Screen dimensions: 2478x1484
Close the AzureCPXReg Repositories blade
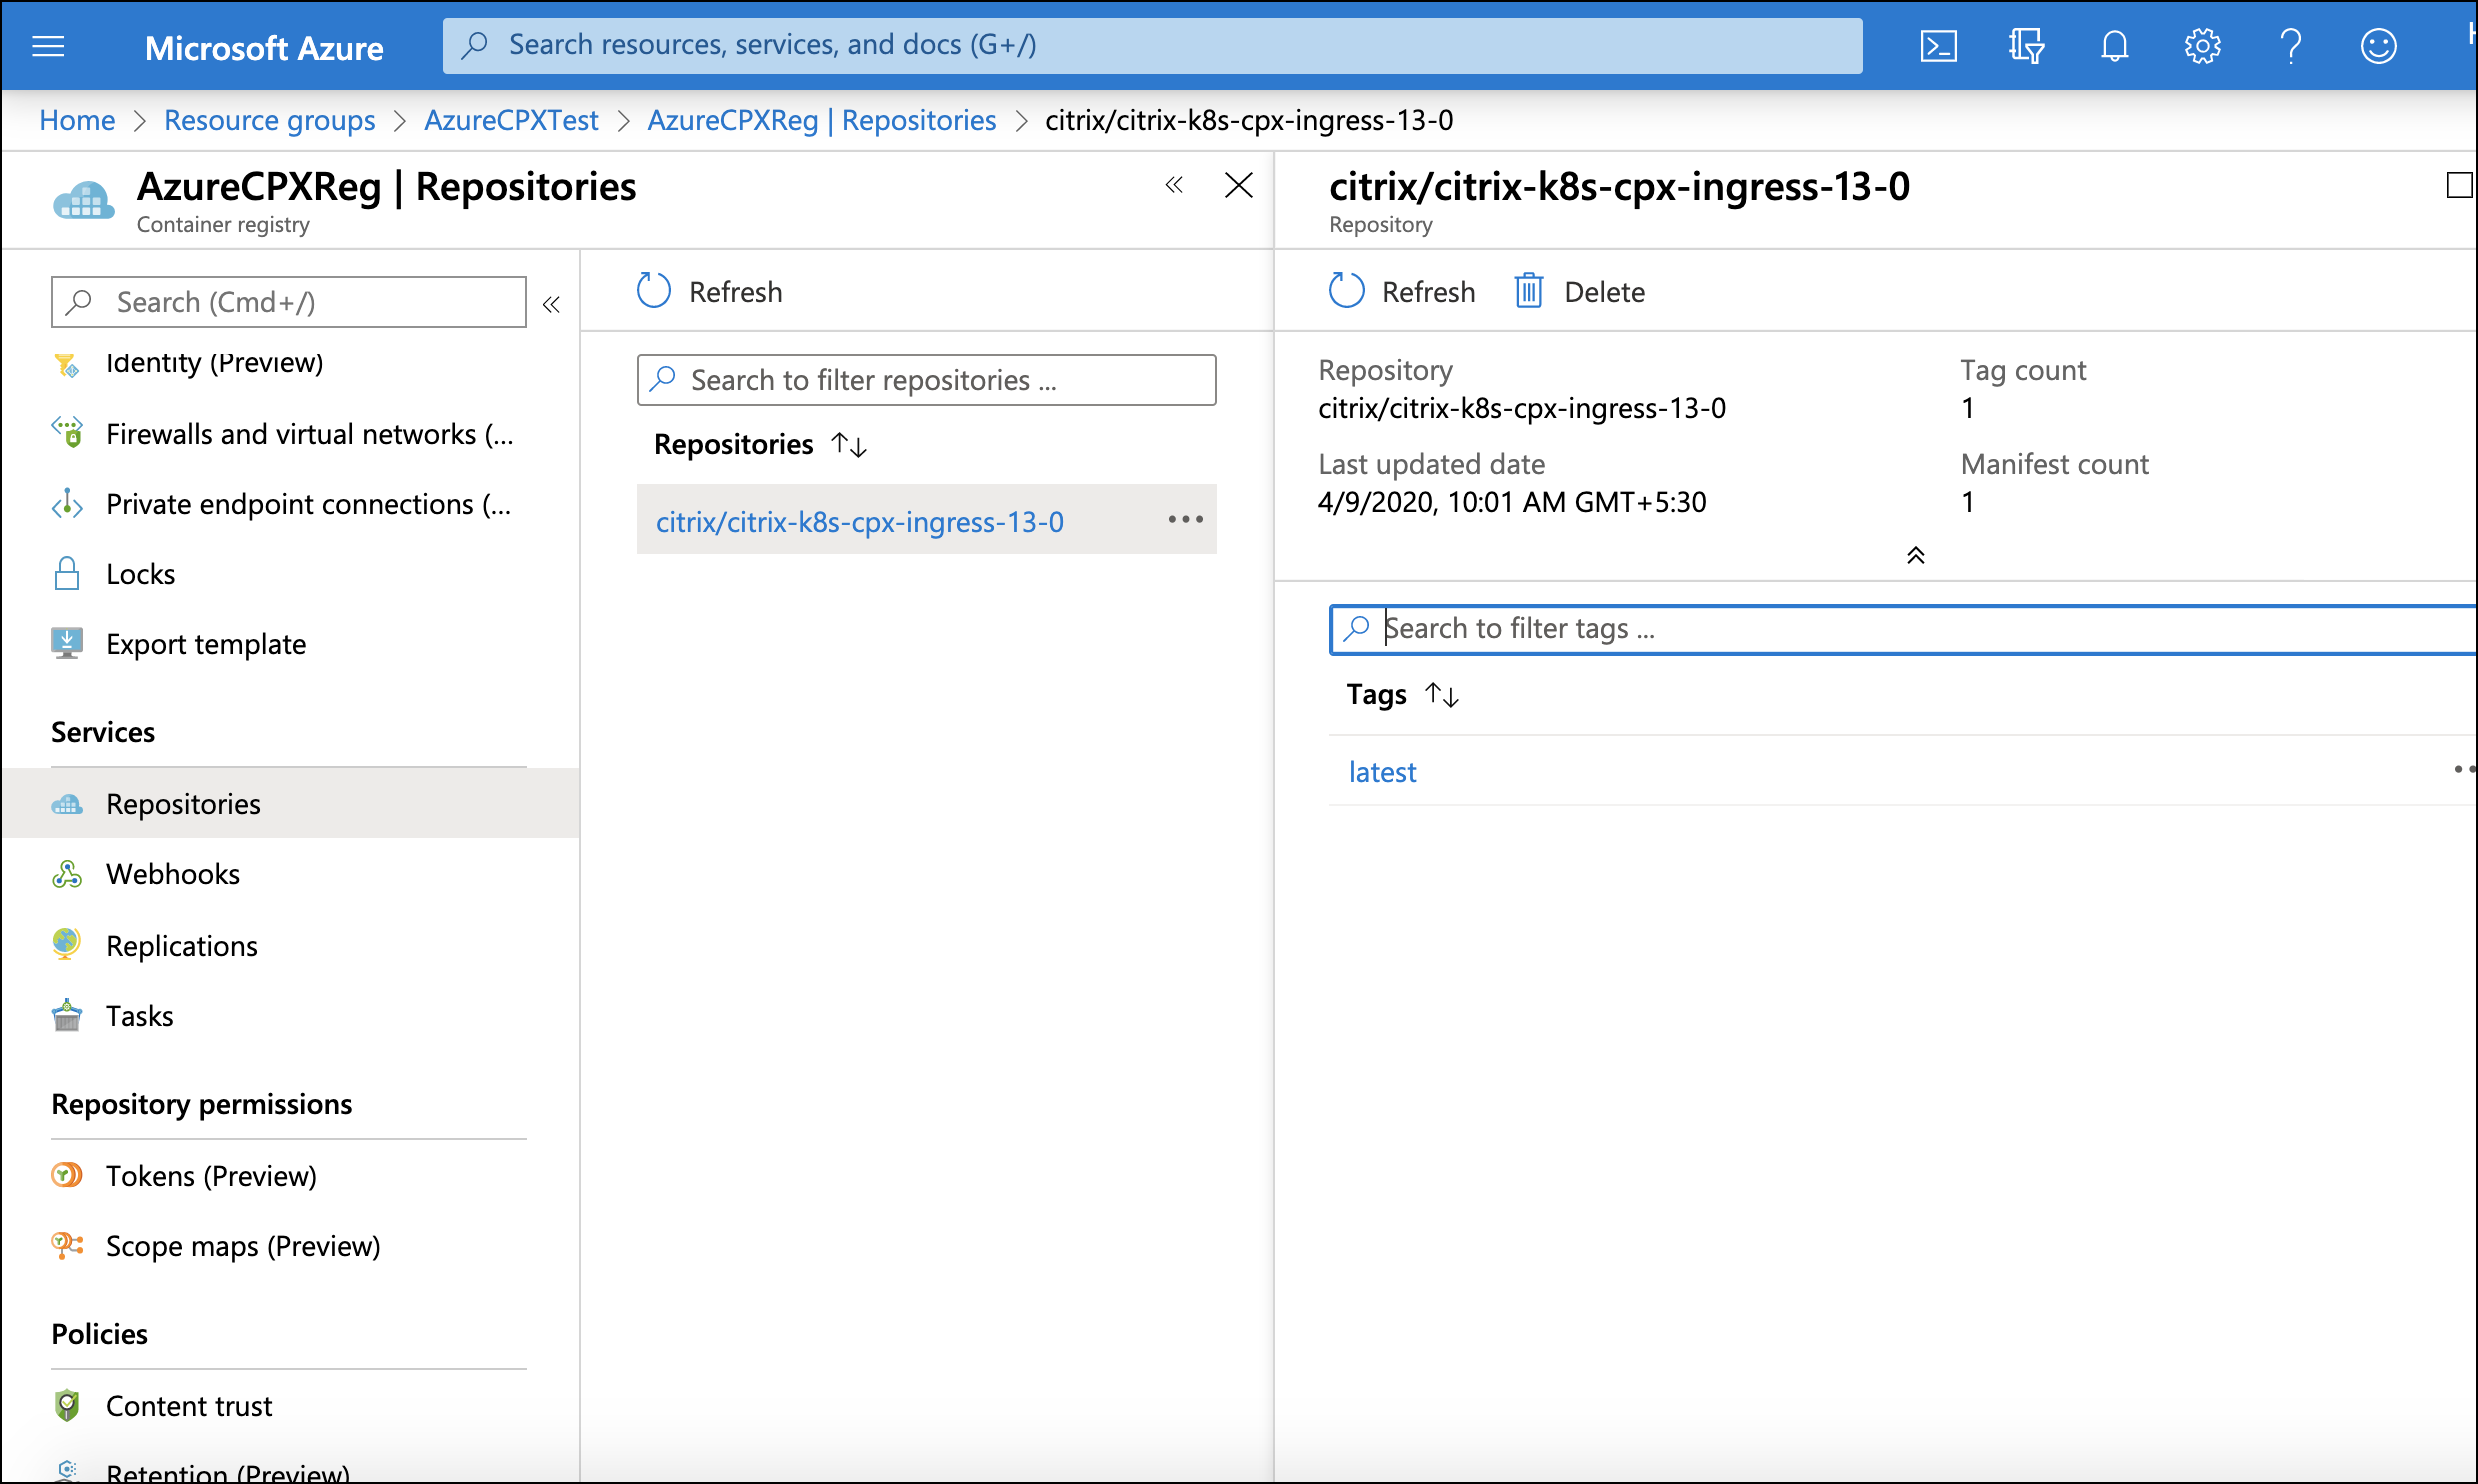coord(1238,185)
